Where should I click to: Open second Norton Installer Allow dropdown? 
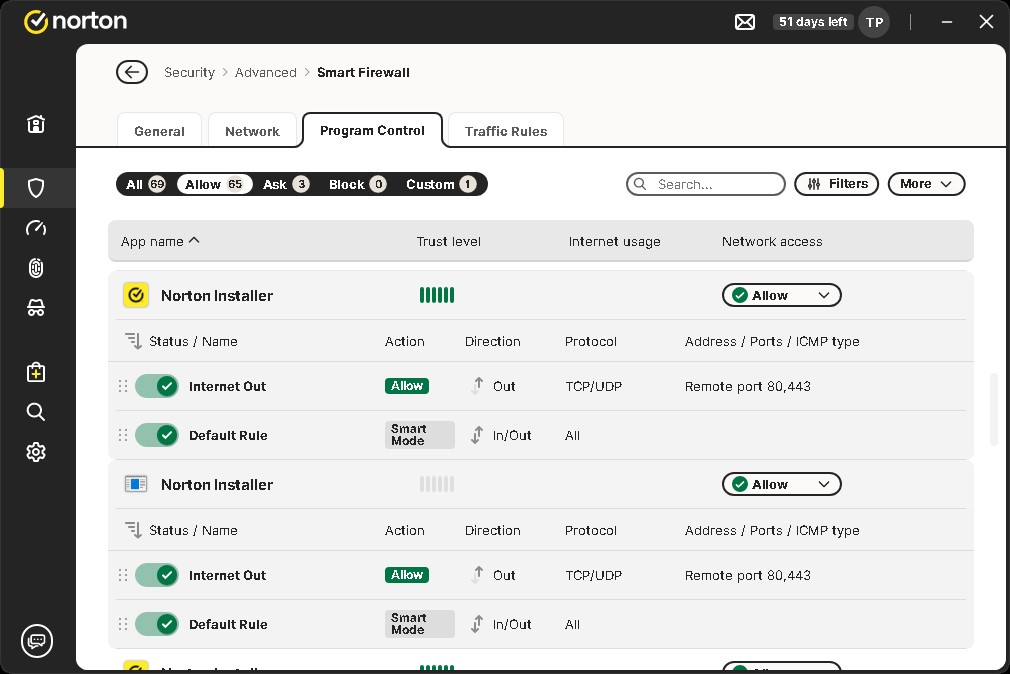click(781, 484)
